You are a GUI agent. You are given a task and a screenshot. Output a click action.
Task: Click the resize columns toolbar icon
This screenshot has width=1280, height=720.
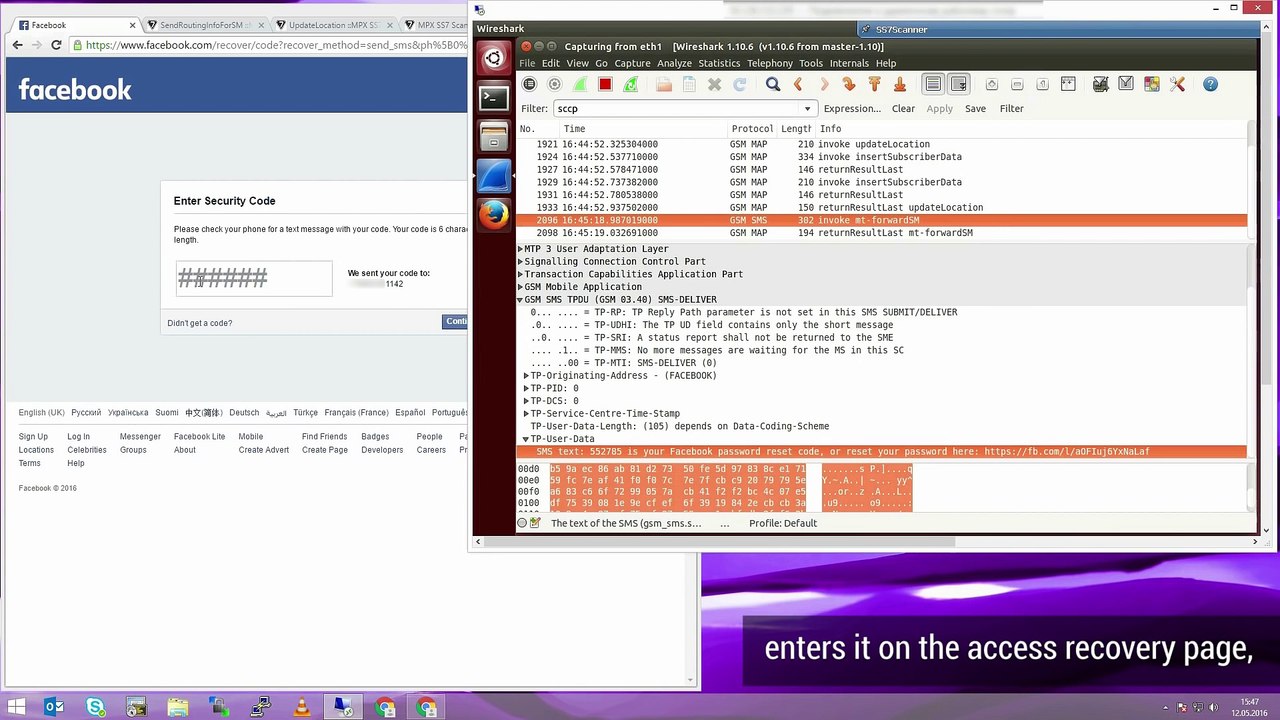(1068, 85)
